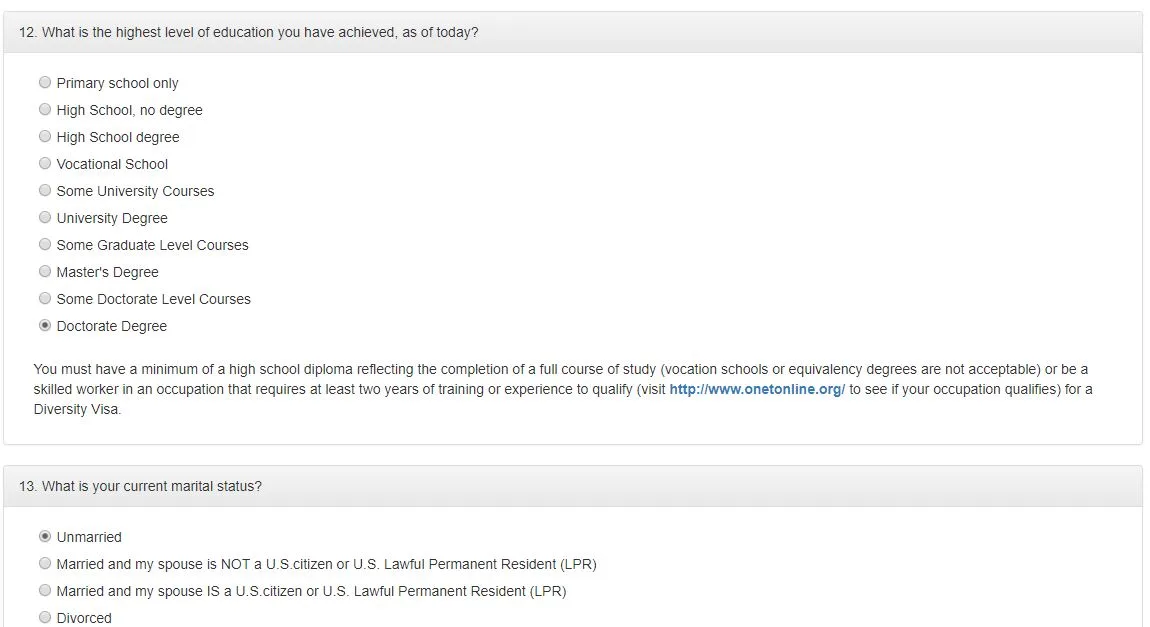
Task: Choose the Divorced marital status
Action: tap(45, 617)
